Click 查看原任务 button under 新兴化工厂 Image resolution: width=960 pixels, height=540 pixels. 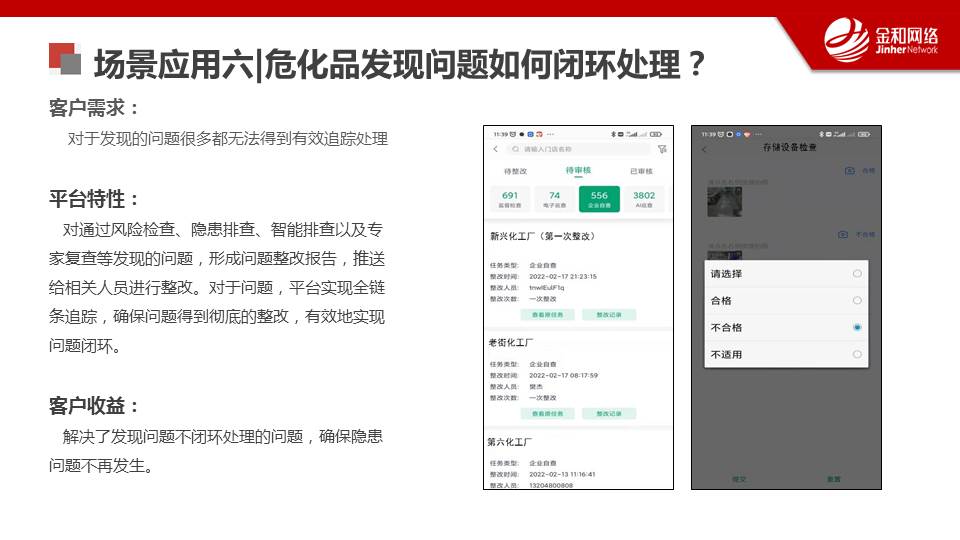point(547,315)
